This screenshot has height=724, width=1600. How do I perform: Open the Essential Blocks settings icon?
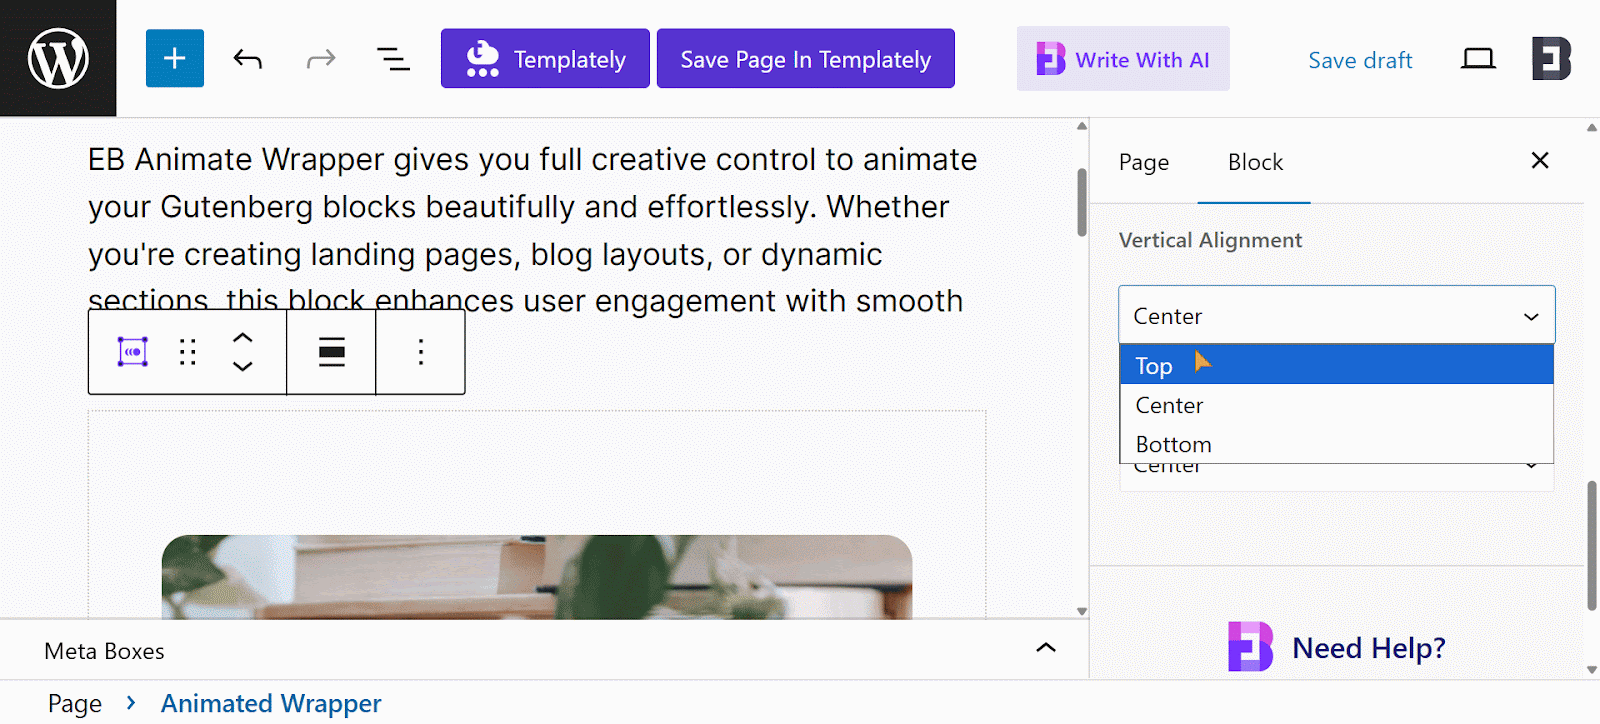[1551, 60]
